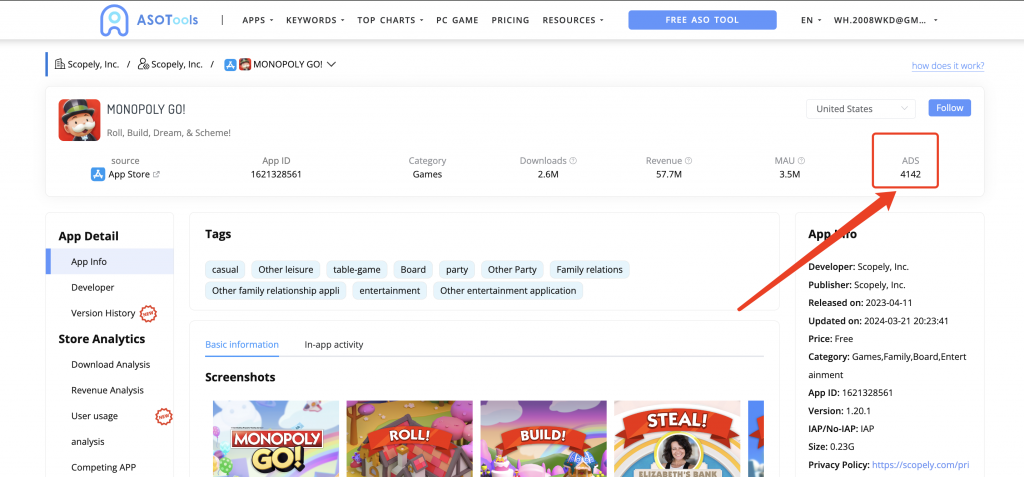Screen dimensions: 1024x477
Task: Click the ASOTools logo icon
Action: pos(115,20)
